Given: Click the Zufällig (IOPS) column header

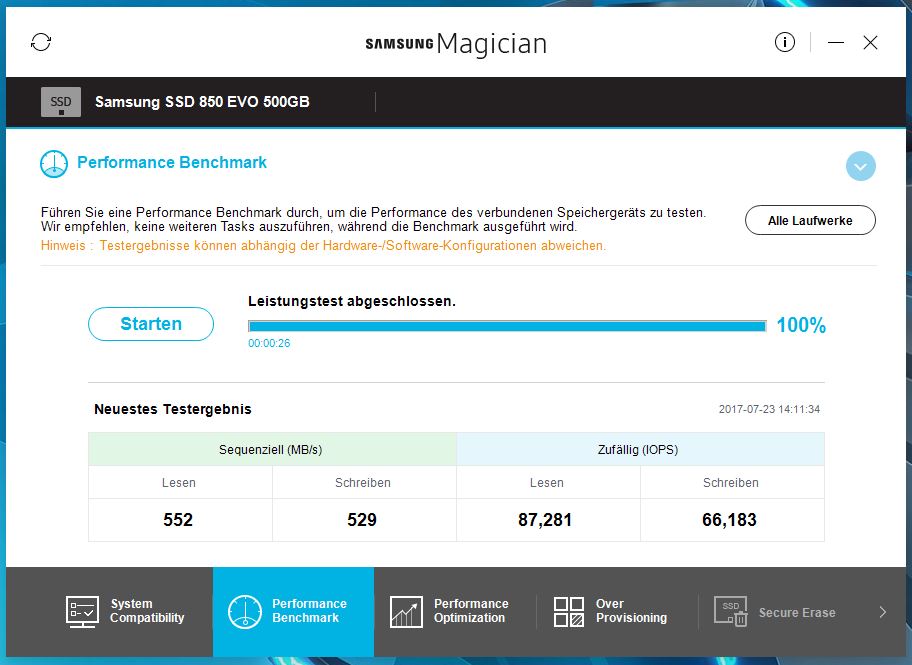Looking at the screenshot, I should [640, 449].
